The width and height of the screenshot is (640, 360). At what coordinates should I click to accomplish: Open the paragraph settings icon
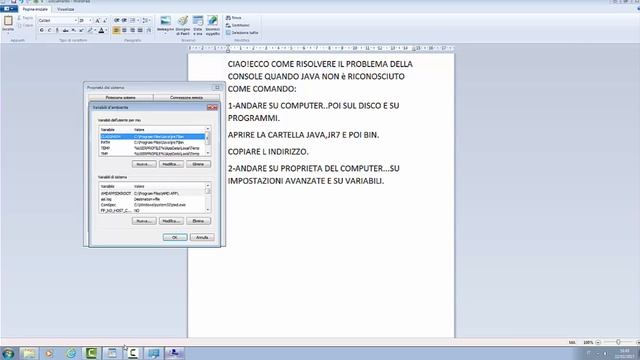pos(149,30)
